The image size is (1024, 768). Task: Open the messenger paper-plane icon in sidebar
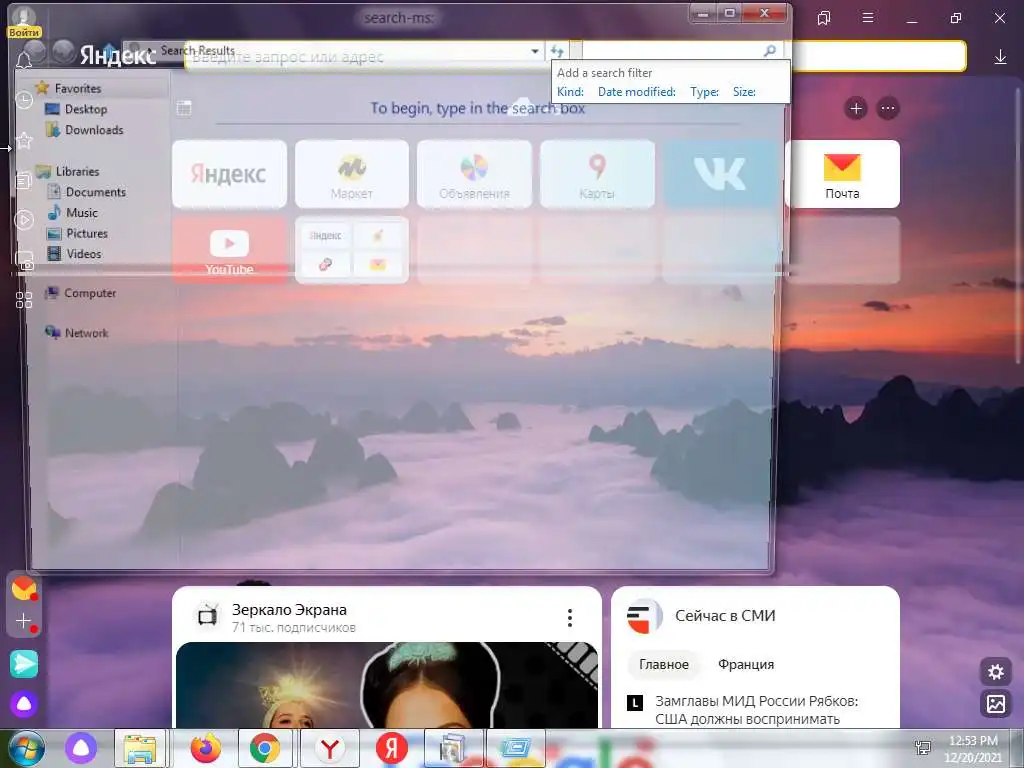[x=24, y=664]
